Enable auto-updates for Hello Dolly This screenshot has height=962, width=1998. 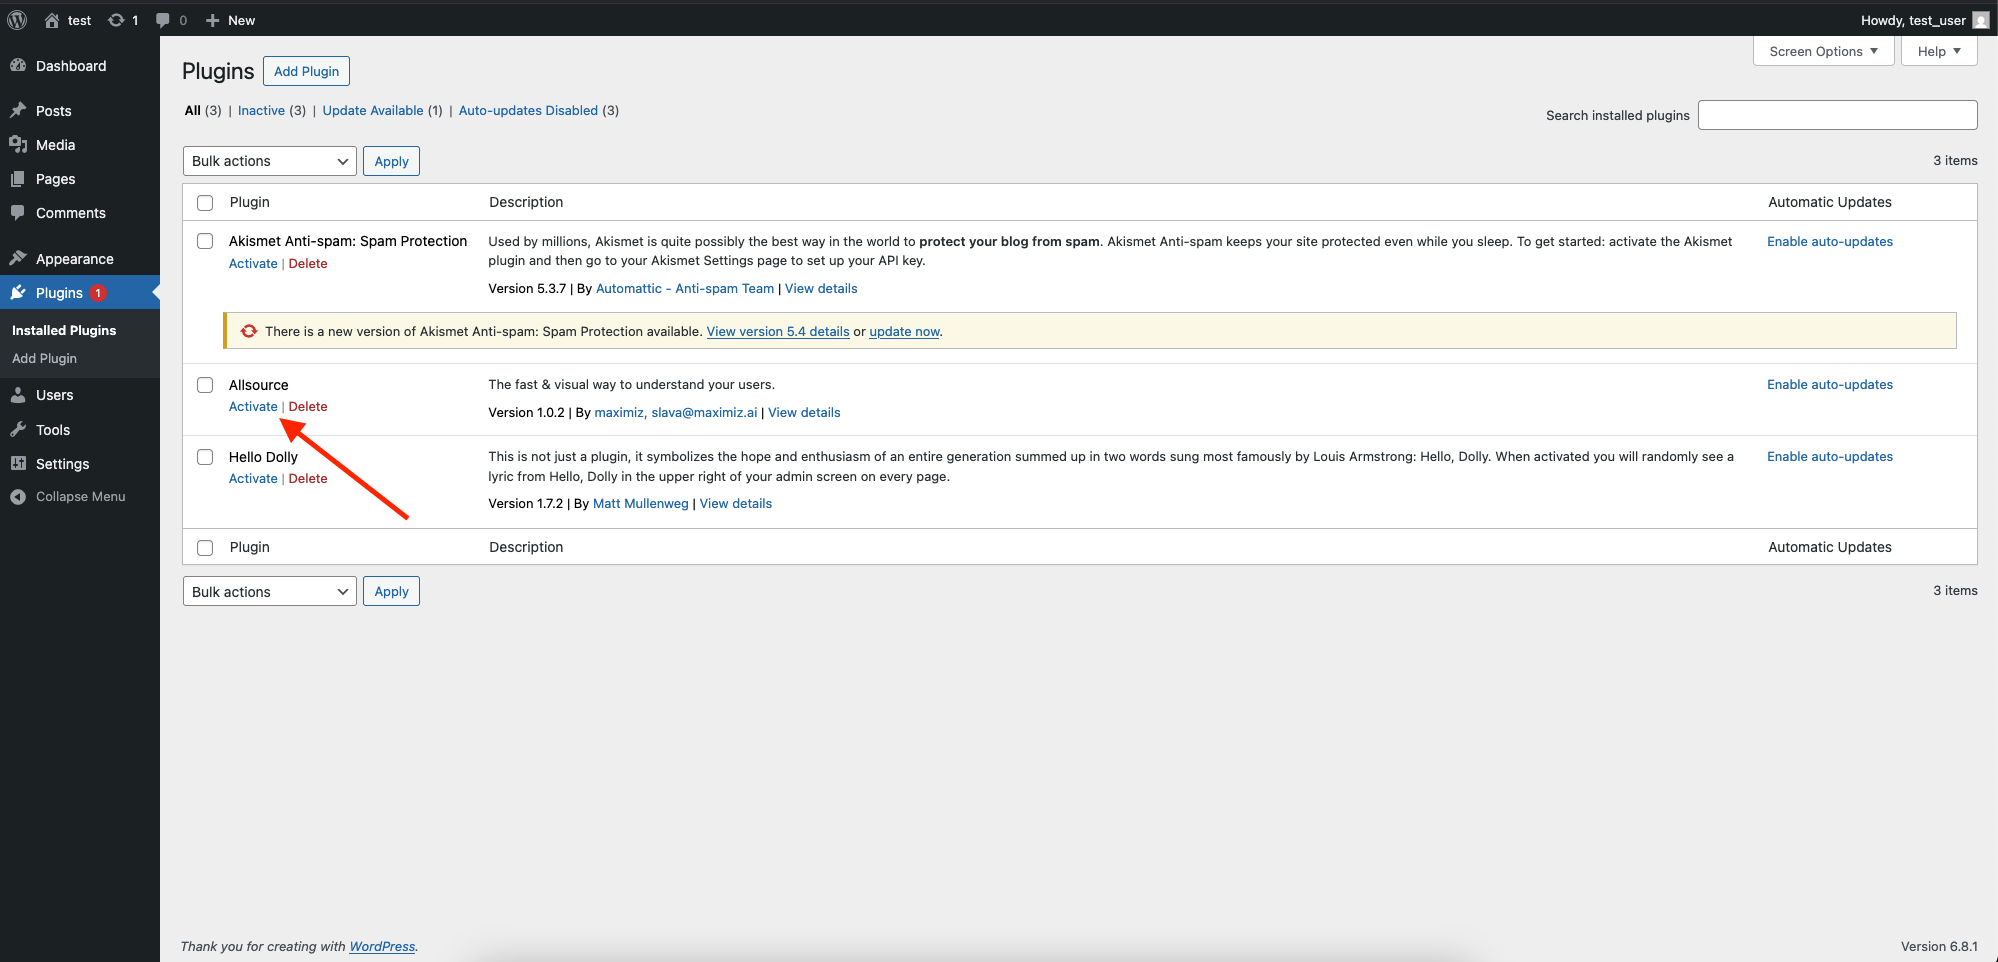[x=1830, y=456]
